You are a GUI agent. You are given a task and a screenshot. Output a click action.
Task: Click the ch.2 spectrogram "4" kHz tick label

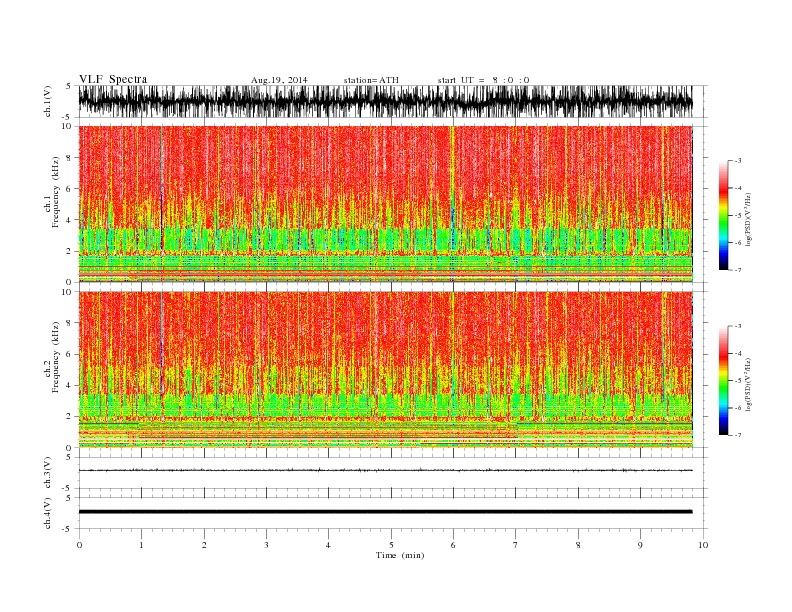point(69,386)
